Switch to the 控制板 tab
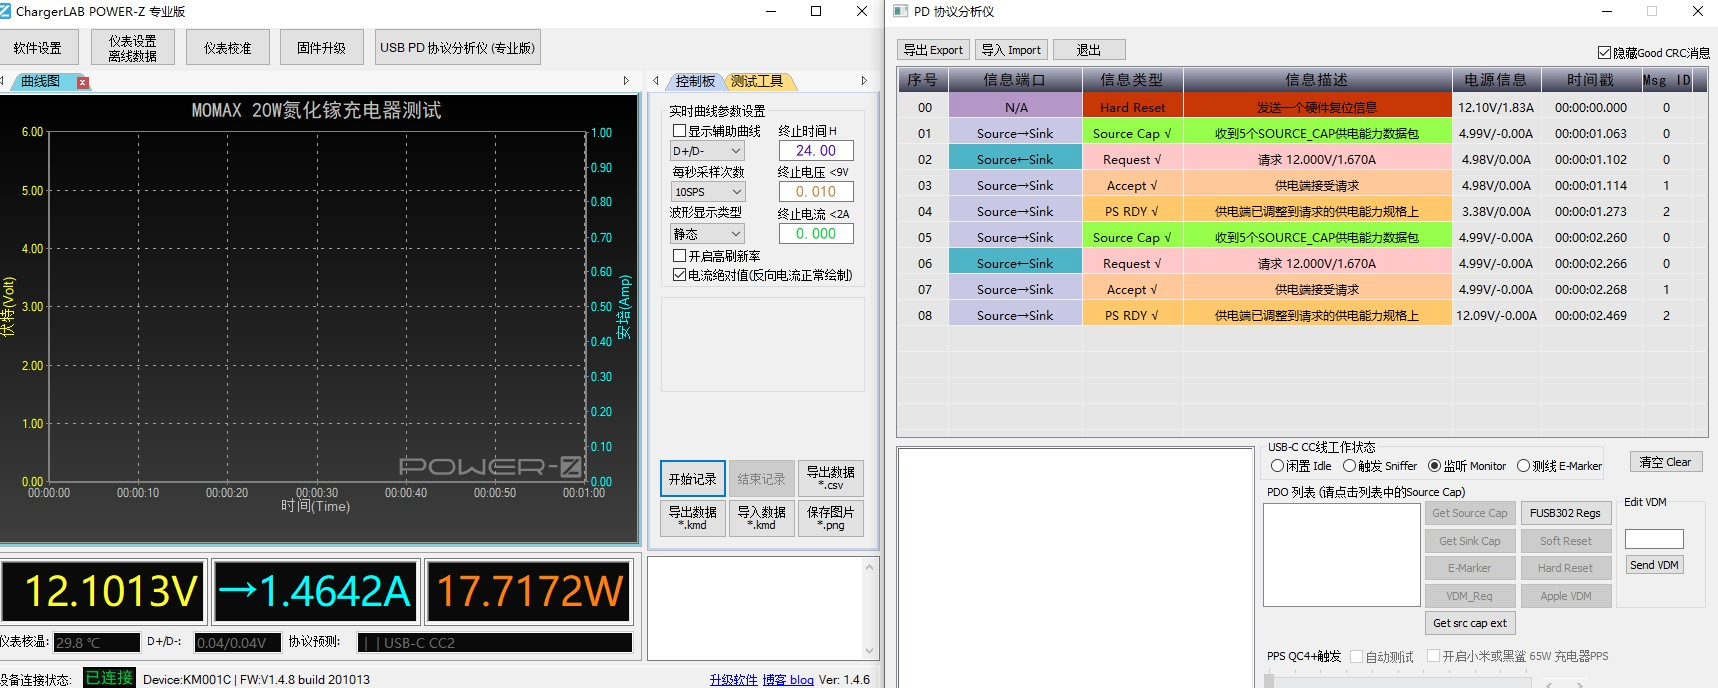This screenshot has height=688, width=1718. coord(694,81)
